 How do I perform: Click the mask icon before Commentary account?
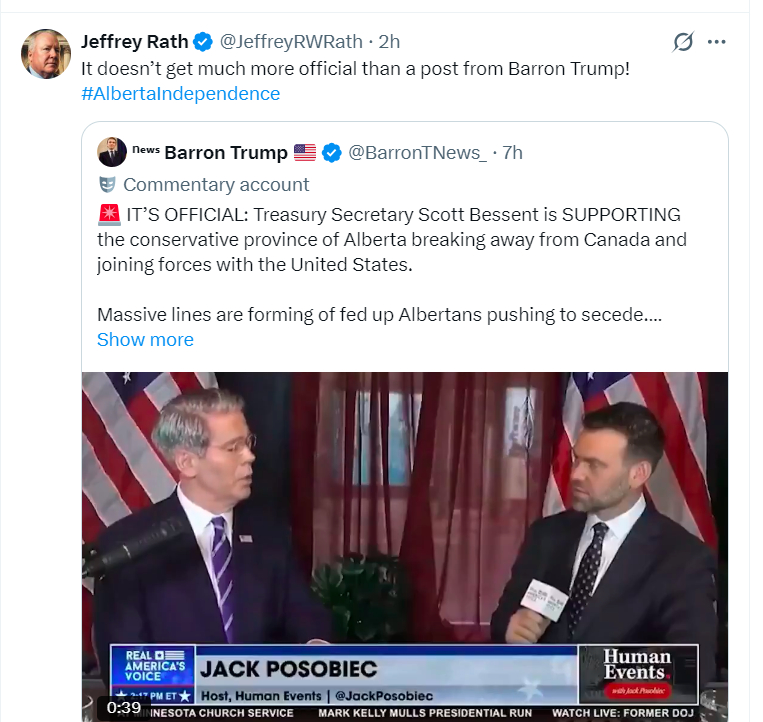coord(107,185)
